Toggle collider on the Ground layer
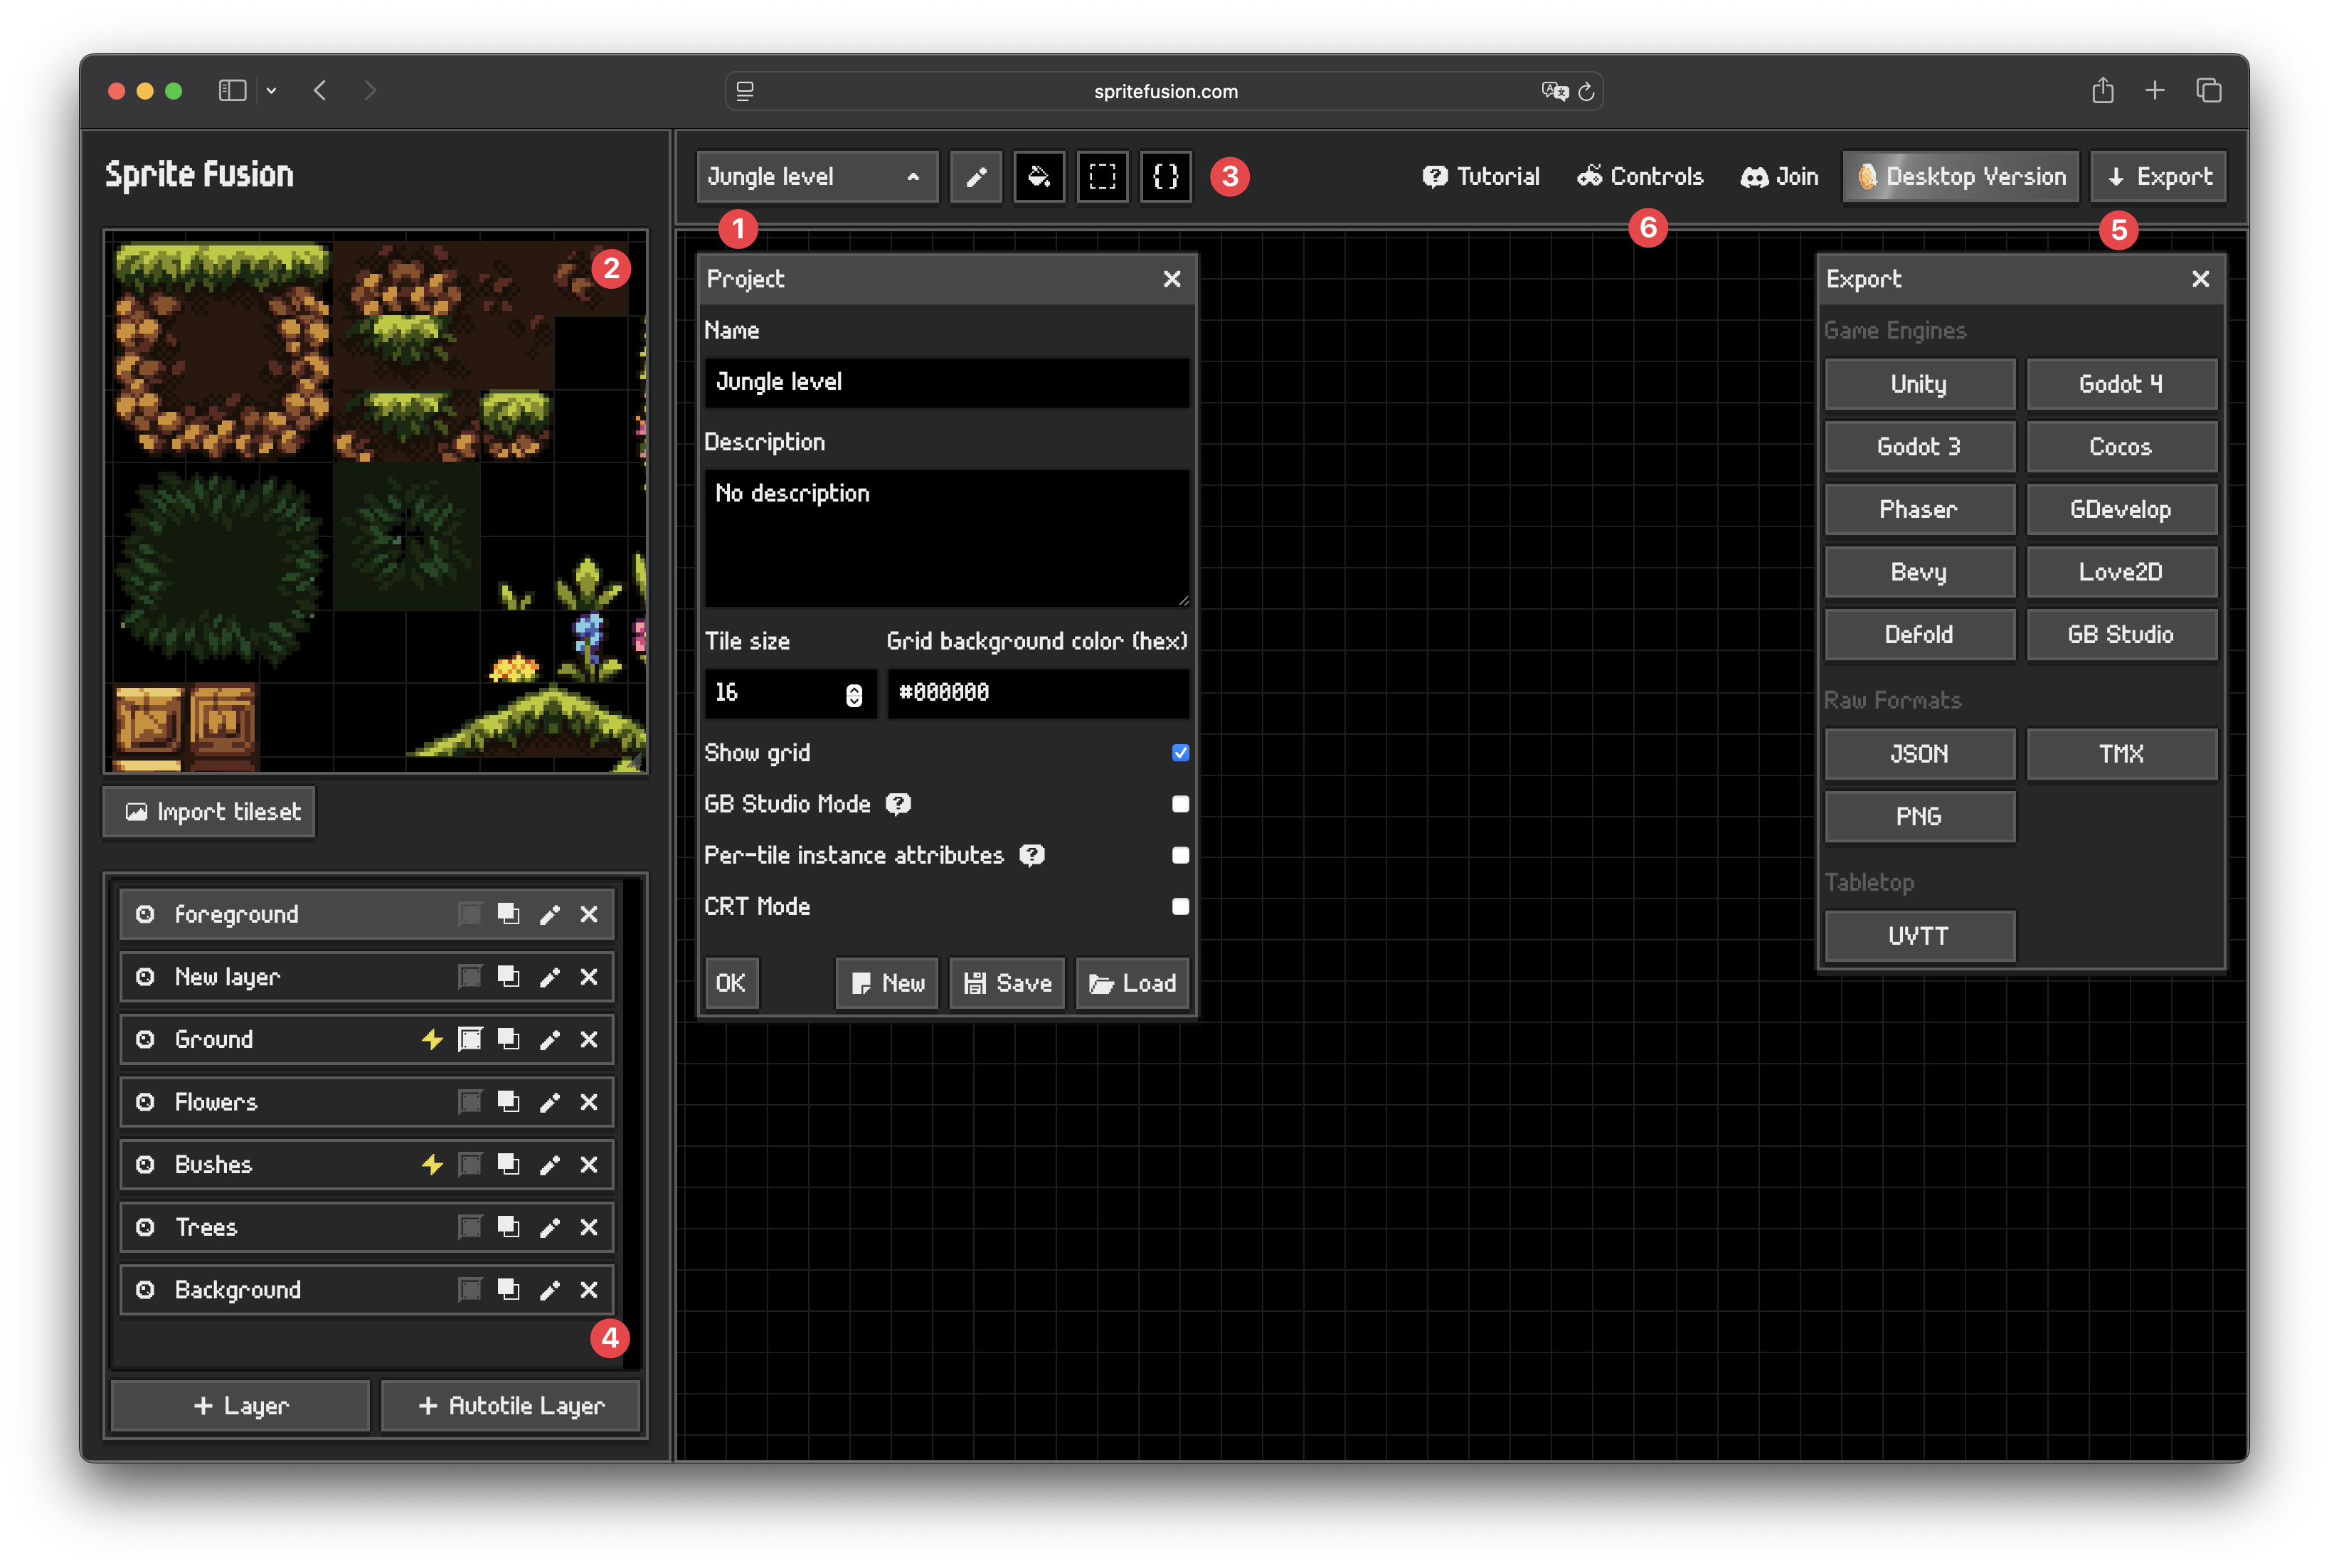This screenshot has height=1568, width=2329. (x=469, y=1039)
